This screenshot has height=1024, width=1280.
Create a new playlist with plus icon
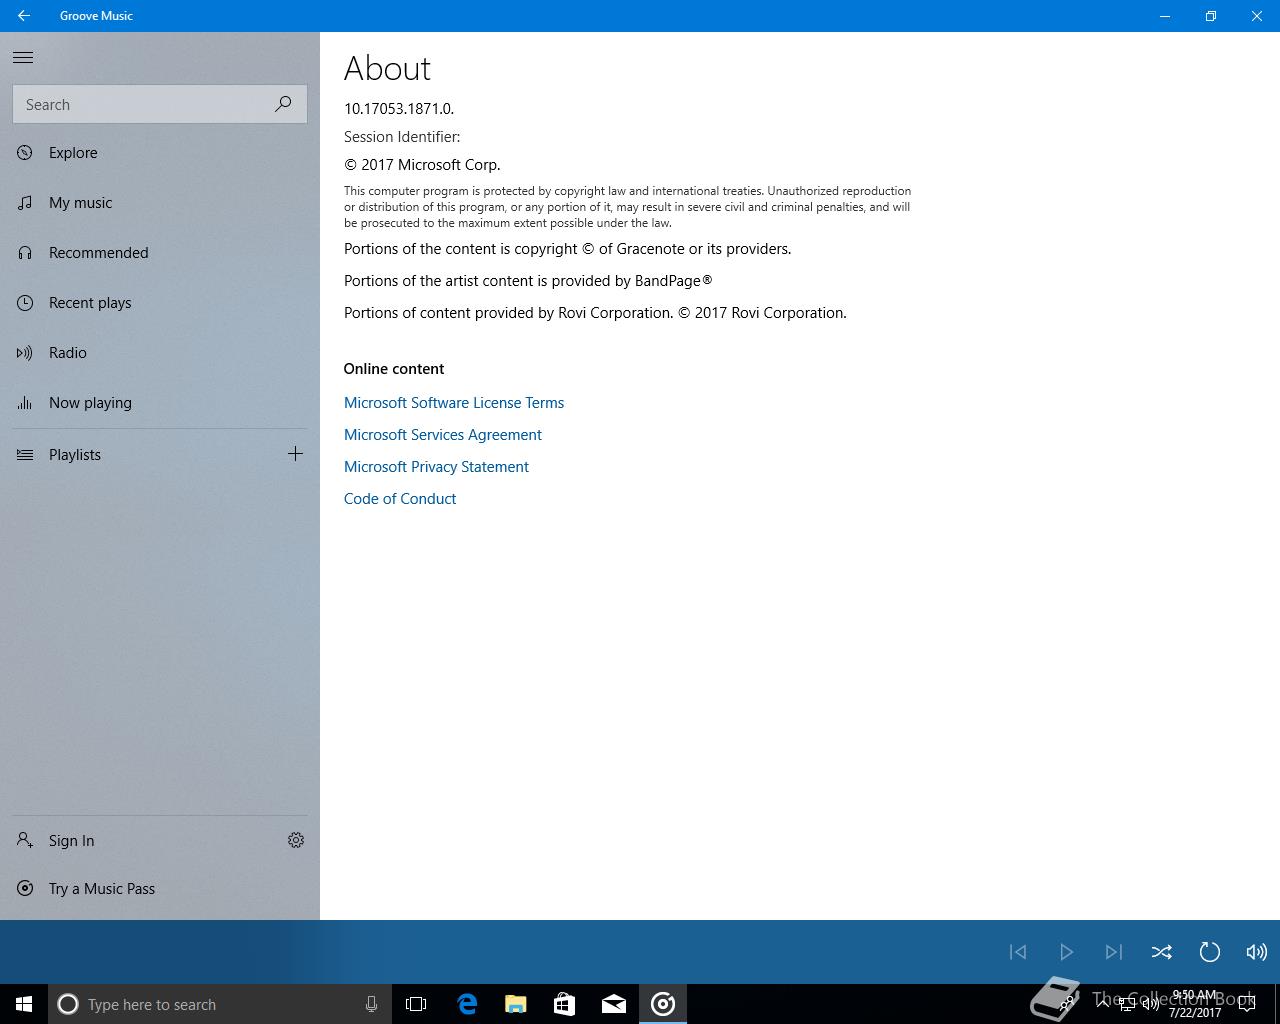pyautogui.click(x=295, y=454)
